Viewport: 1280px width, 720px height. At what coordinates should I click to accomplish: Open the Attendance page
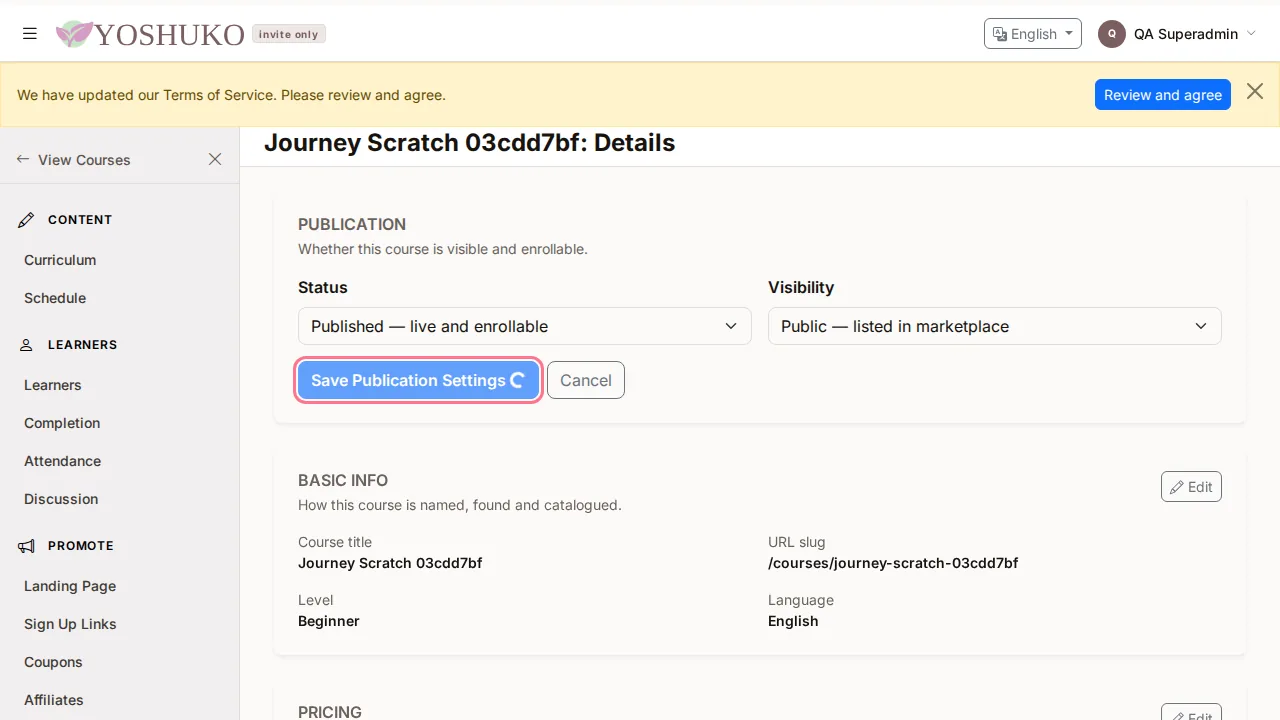(x=62, y=461)
